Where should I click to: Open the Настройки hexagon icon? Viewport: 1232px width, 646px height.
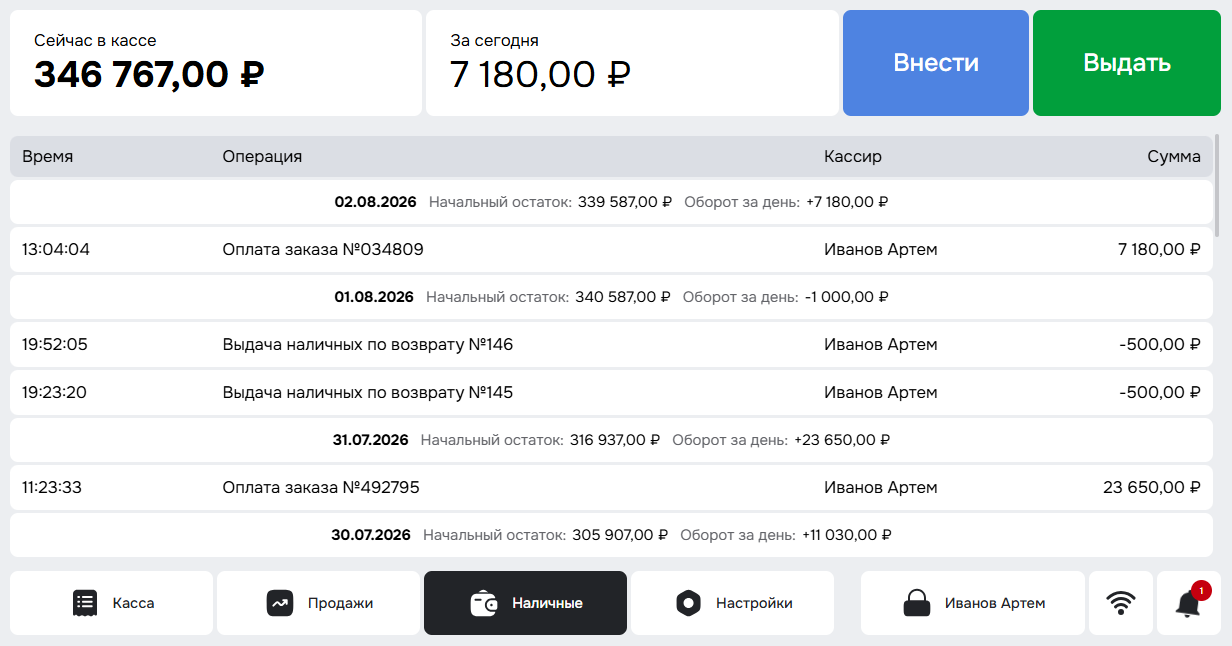688,603
